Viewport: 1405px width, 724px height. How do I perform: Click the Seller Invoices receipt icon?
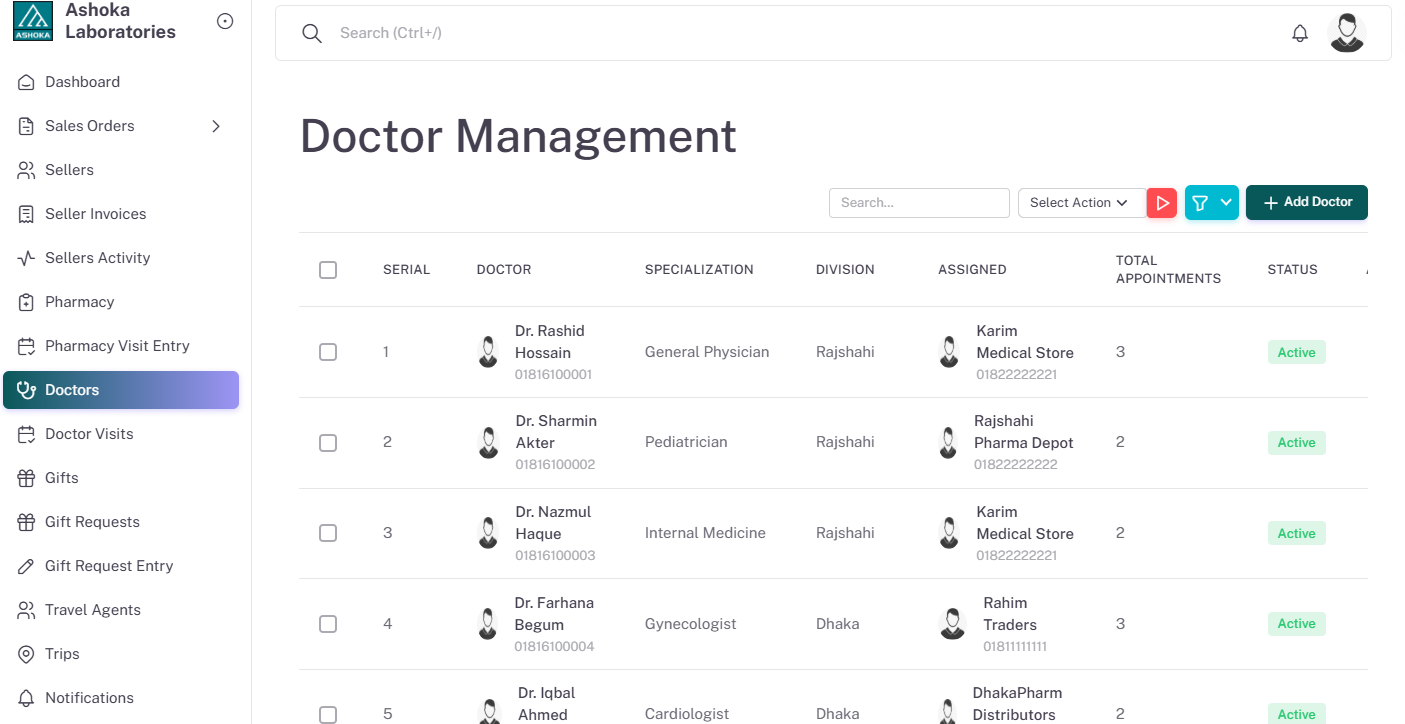27,214
